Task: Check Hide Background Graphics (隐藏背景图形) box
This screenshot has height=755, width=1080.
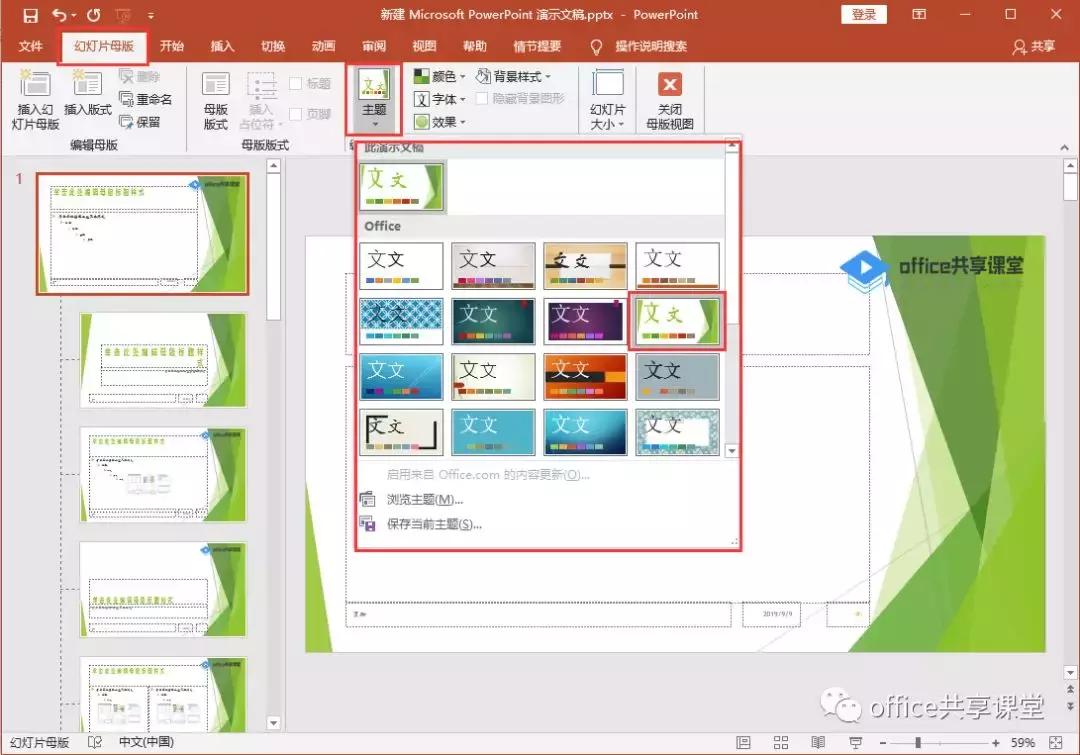Action: [x=483, y=99]
